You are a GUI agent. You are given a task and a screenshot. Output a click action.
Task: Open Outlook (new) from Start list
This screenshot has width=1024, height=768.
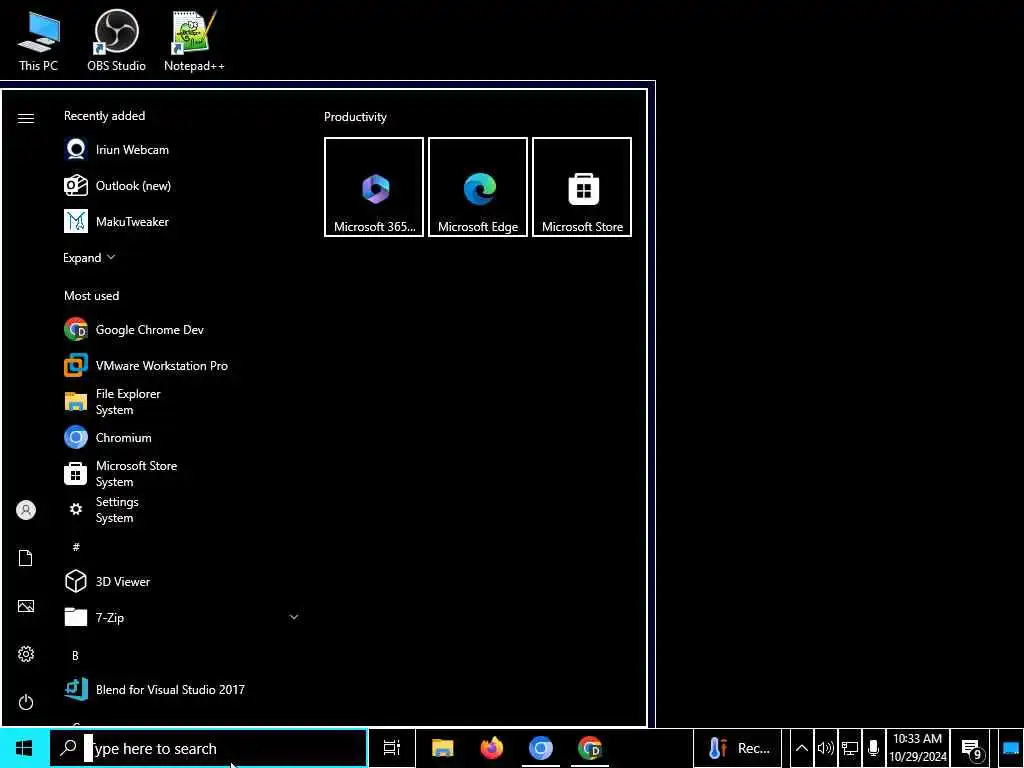click(182, 185)
